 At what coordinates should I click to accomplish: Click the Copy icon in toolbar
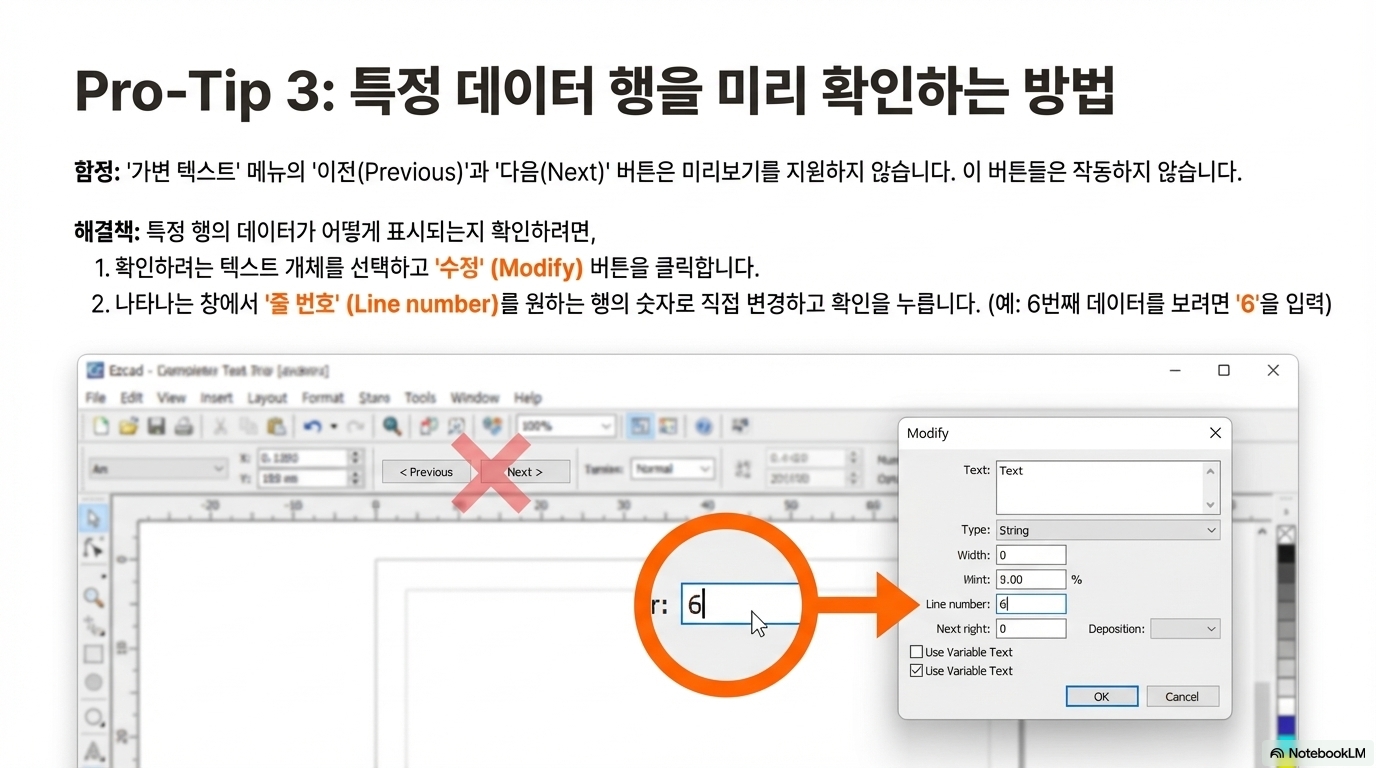point(248,426)
